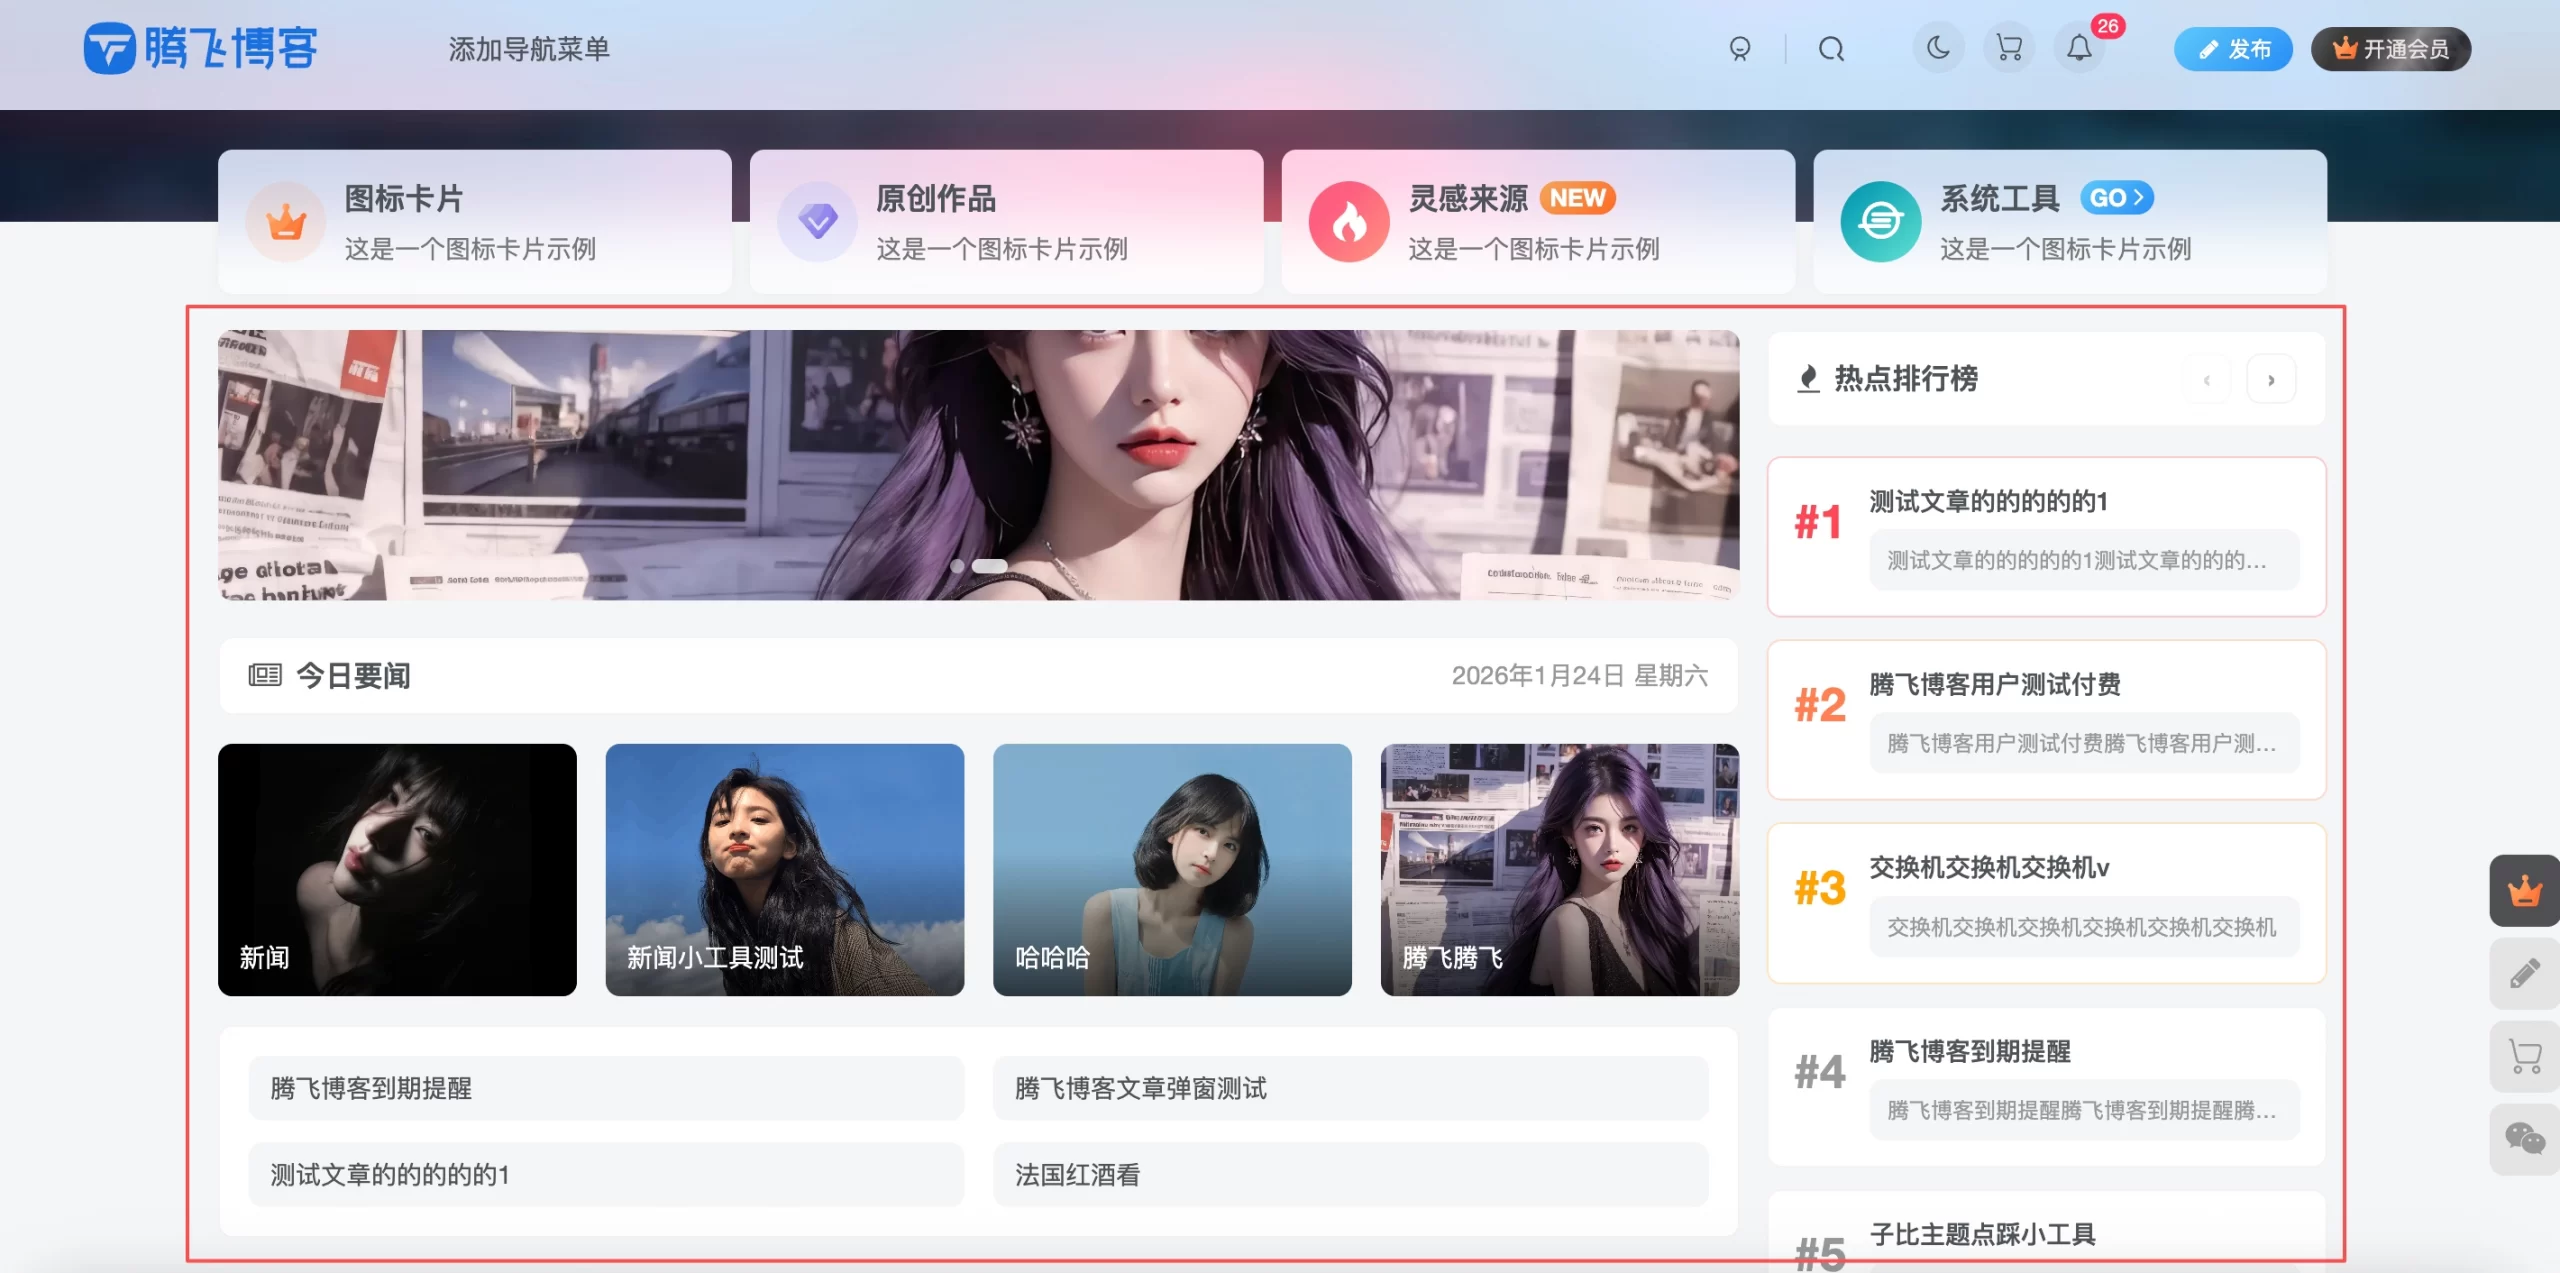Click the cart icon in the floating sidebar
The image size is (2560, 1273).
[2525, 1056]
